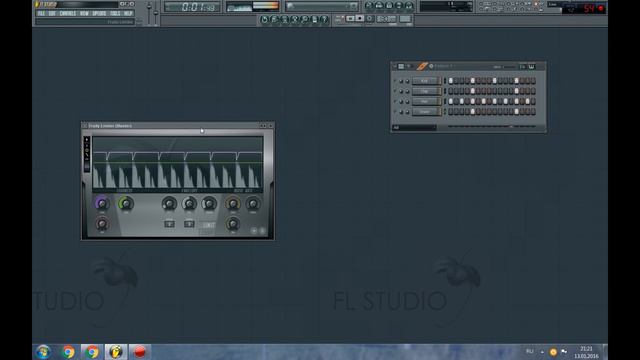
Task: Open the step sequencer options menu arrow
Action: point(395,66)
